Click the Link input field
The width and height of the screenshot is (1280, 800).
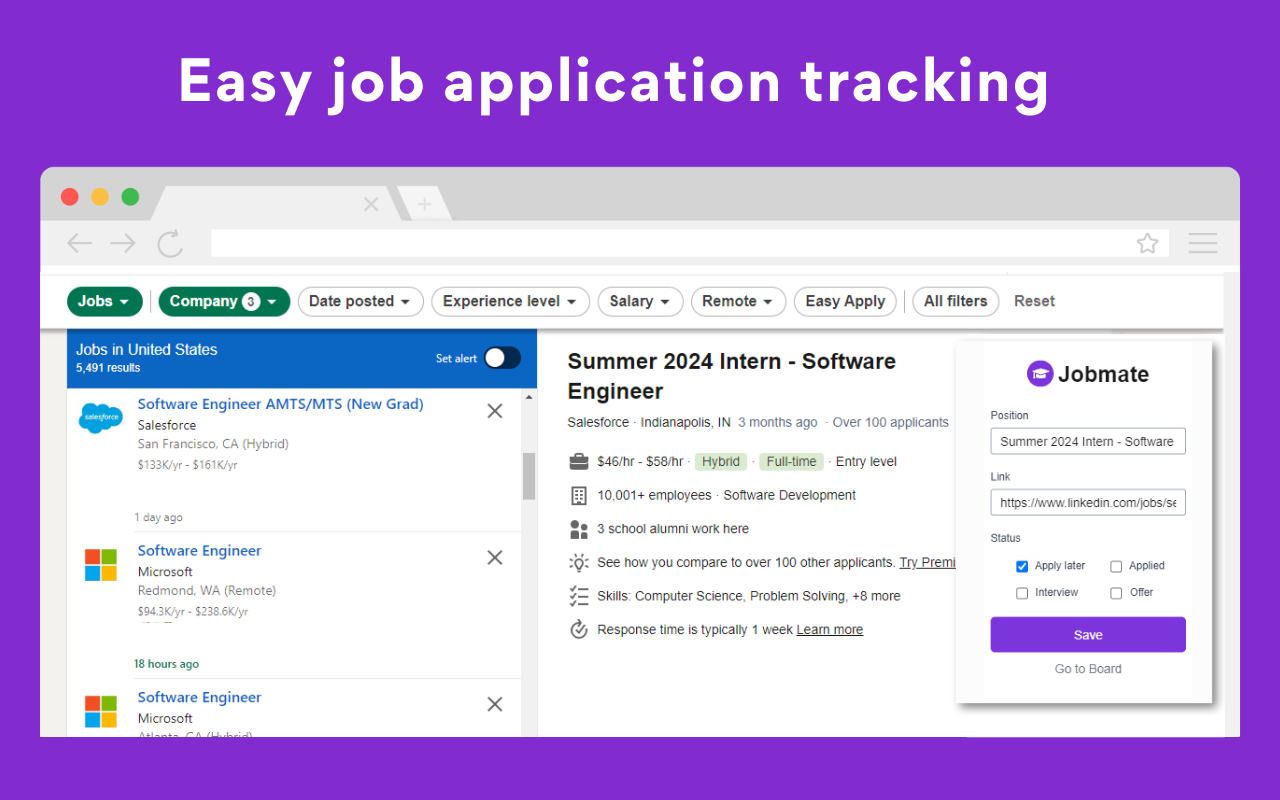[1088, 502]
